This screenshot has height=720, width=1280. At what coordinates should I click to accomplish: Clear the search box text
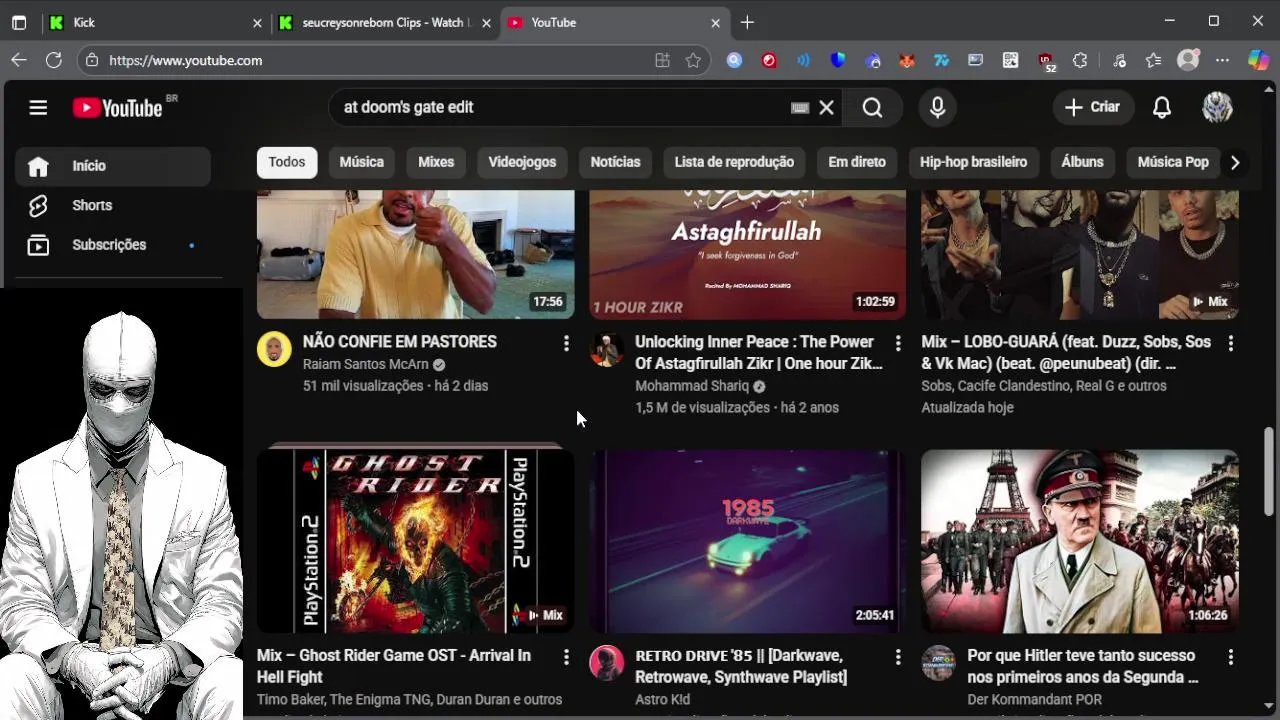pyautogui.click(x=826, y=107)
